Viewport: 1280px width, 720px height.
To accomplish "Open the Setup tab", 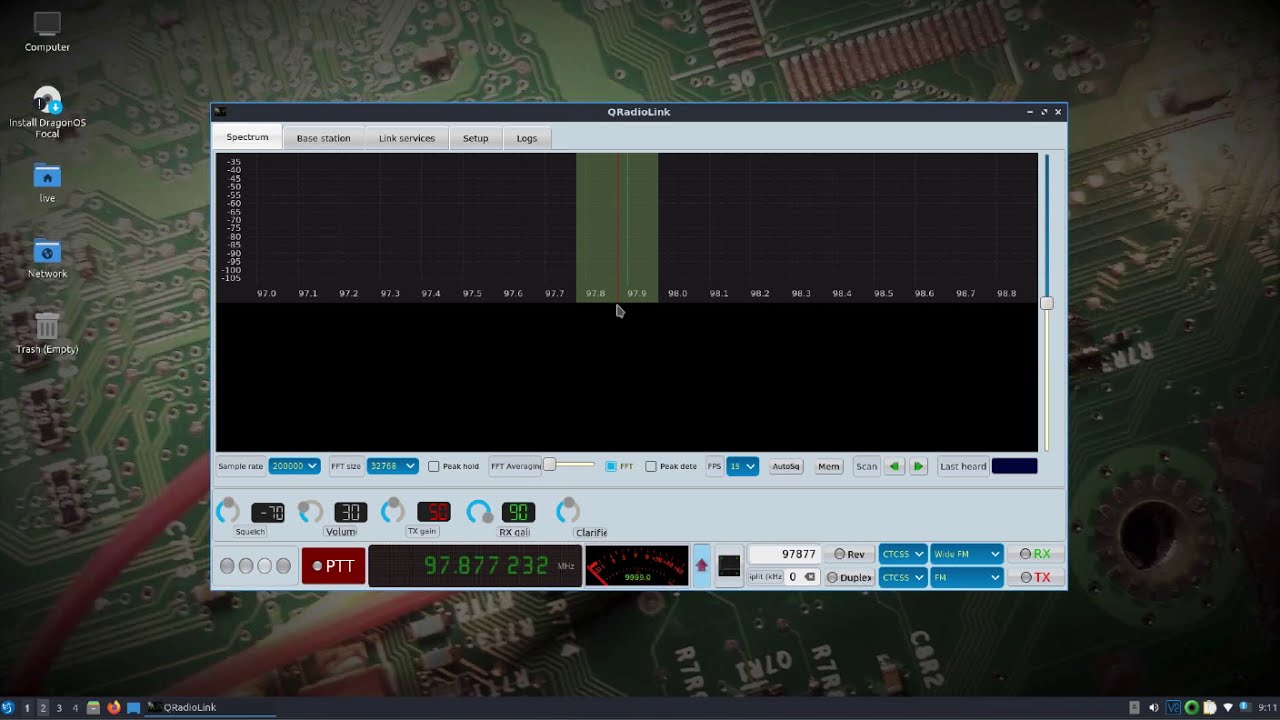I will pos(475,138).
